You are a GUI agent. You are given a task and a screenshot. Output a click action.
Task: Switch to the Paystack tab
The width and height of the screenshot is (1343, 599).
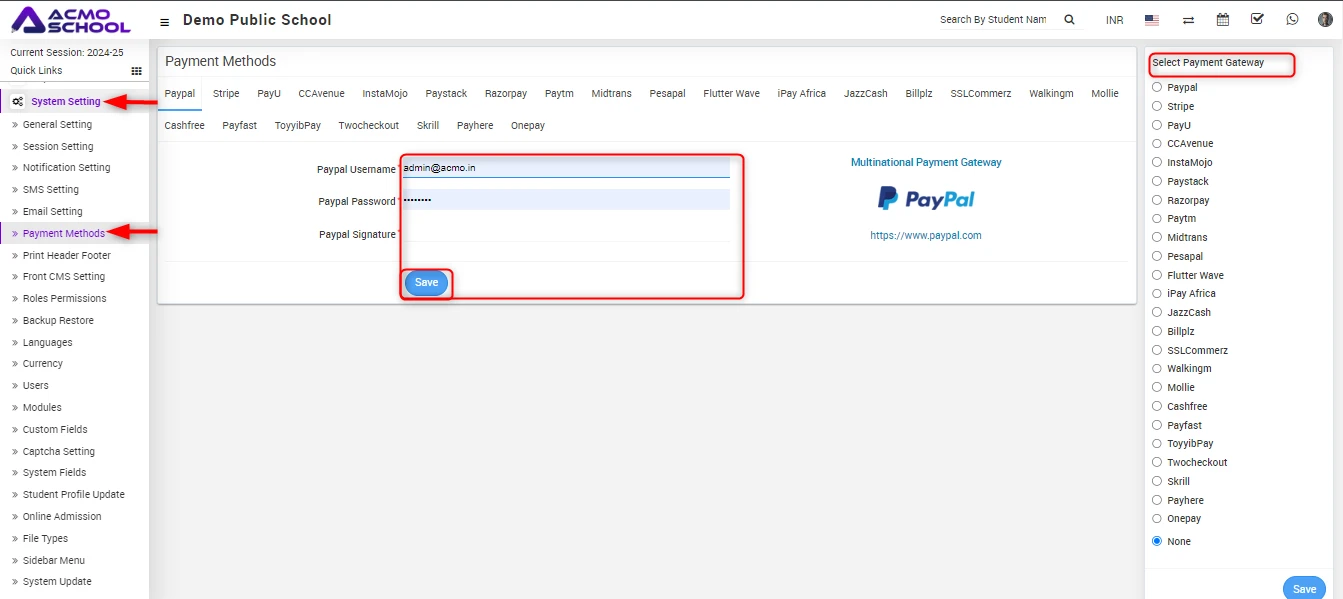(x=446, y=94)
